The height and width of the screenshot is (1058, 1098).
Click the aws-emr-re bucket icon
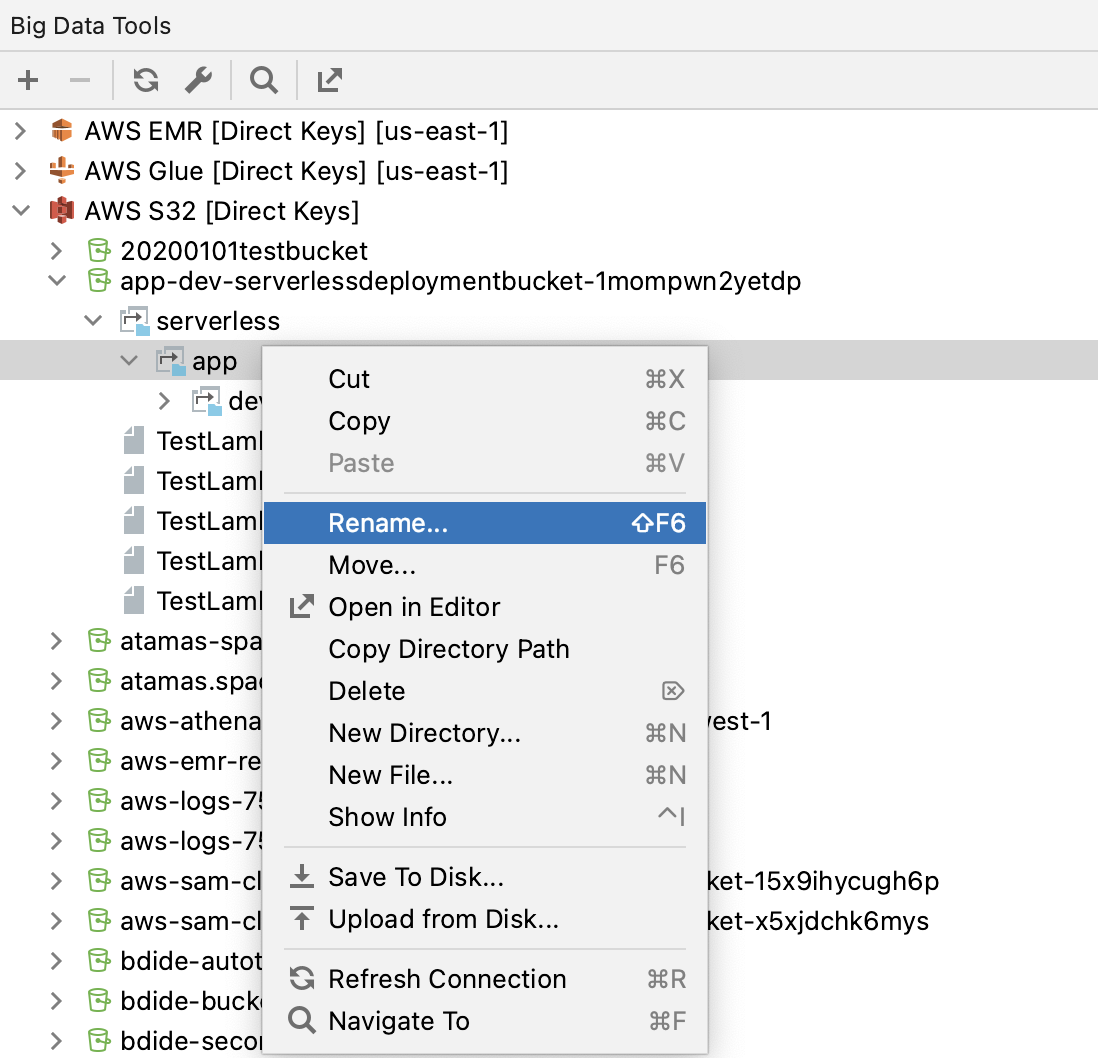tap(99, 760)
